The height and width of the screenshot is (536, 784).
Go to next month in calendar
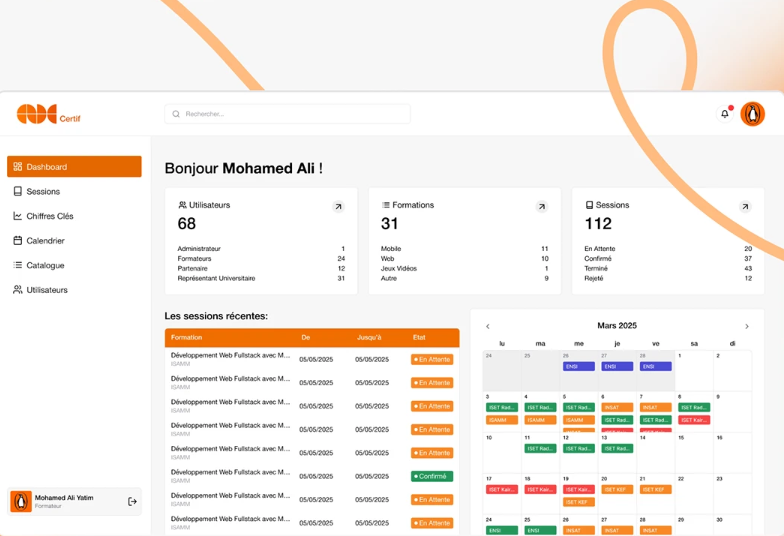747,326
